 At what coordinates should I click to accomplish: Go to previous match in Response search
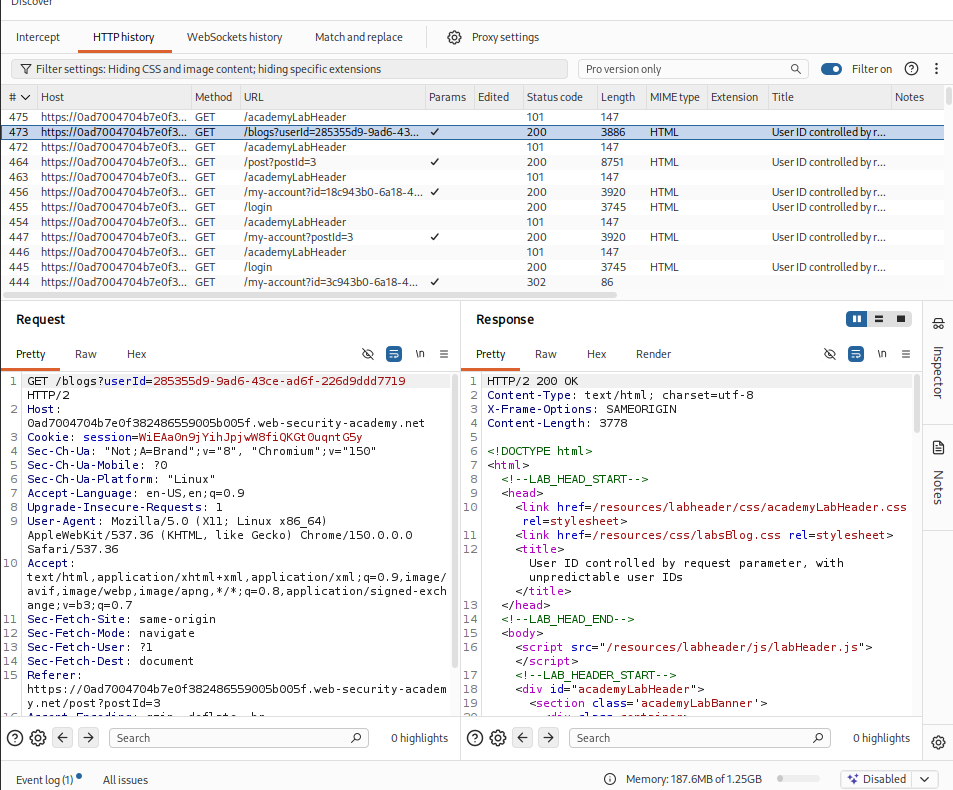pos(523,738)
